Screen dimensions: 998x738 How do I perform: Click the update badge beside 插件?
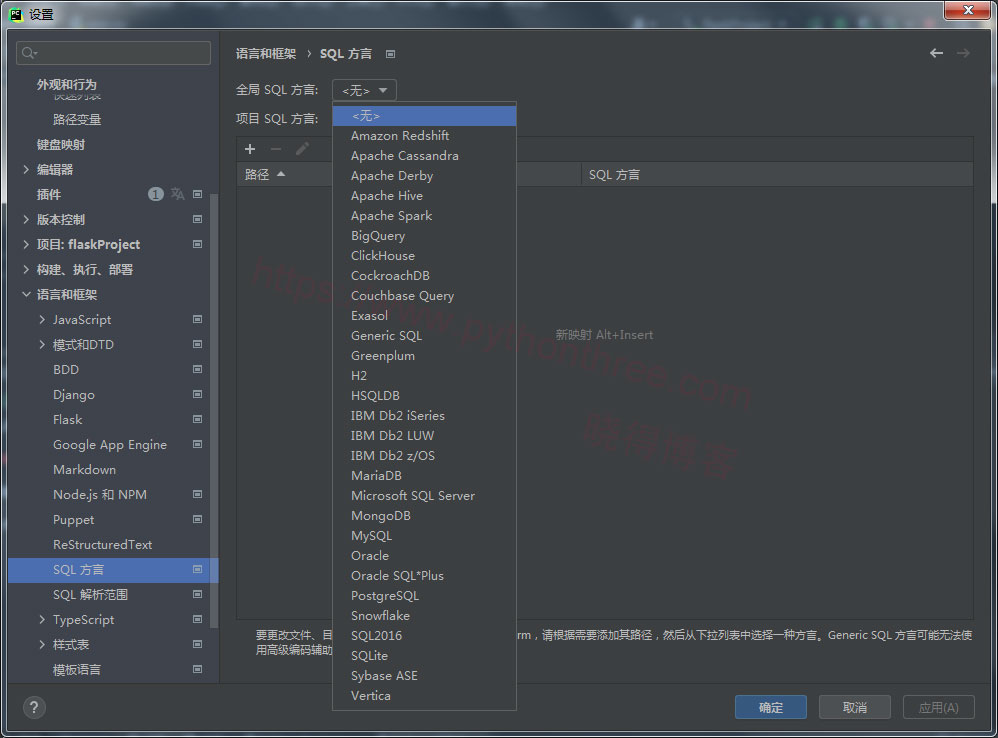click(156, 194)
